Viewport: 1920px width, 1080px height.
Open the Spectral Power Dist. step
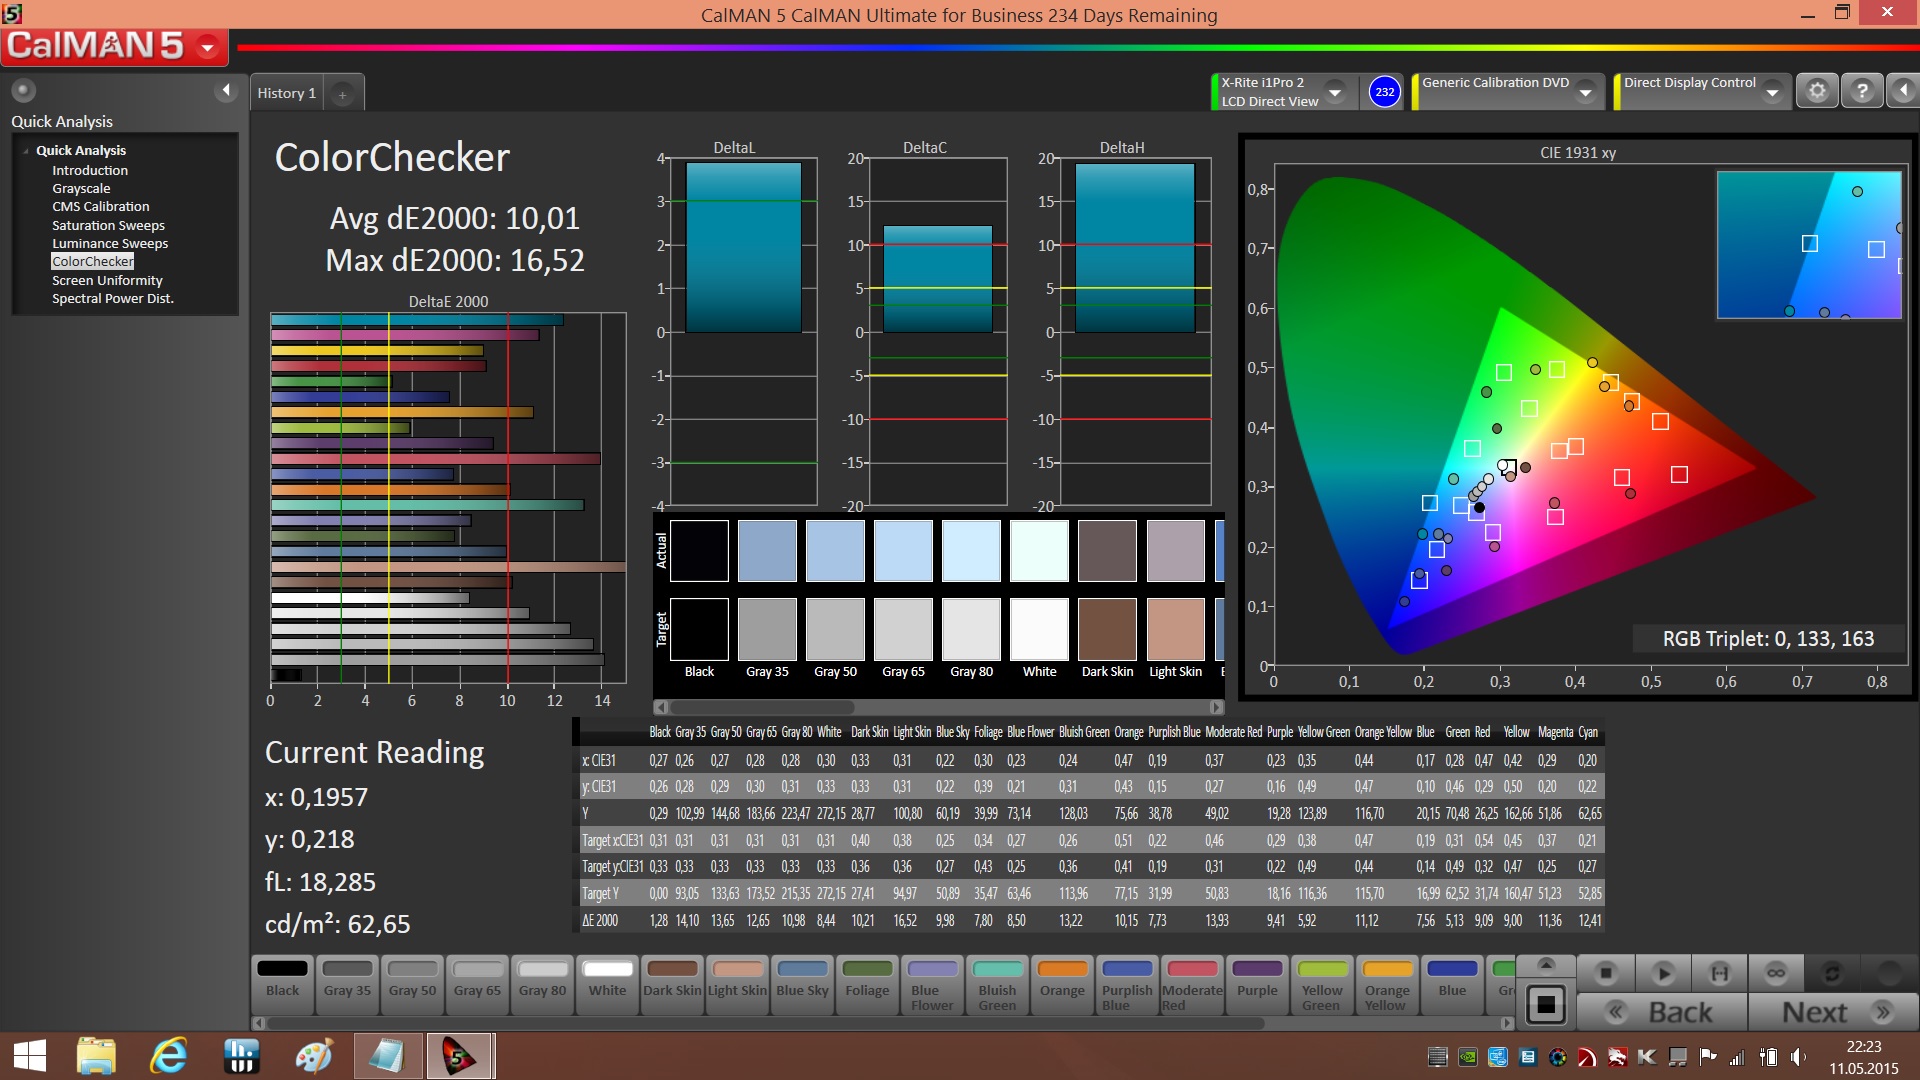113,298
